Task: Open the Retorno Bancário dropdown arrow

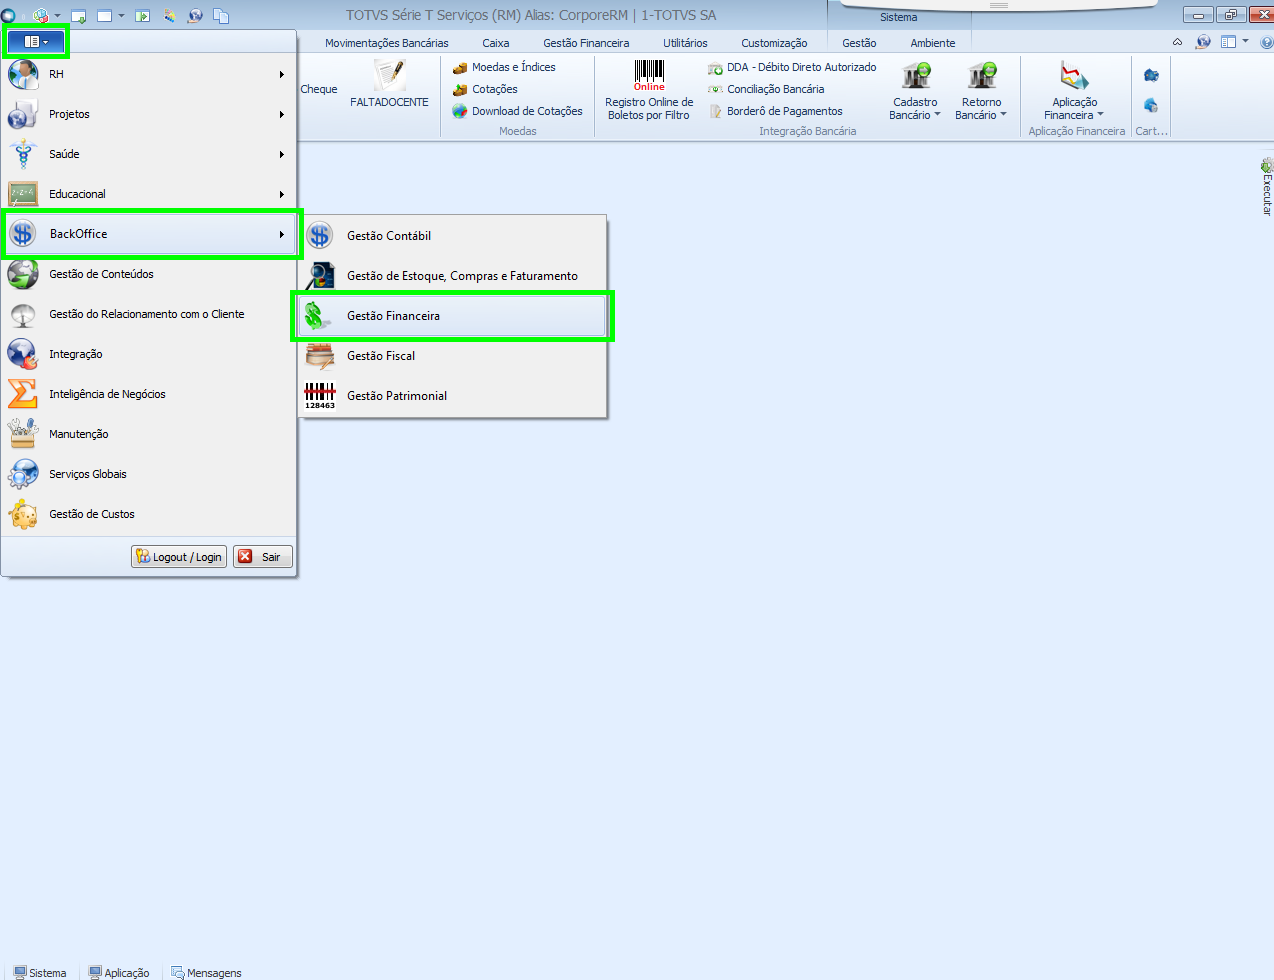Action: [1003, 115]
